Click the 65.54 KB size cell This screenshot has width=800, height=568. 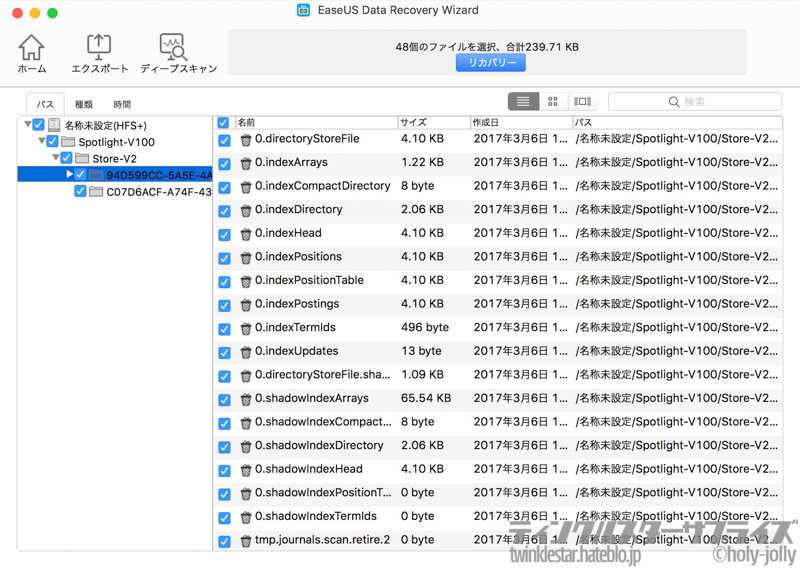[x=426, y=398]
